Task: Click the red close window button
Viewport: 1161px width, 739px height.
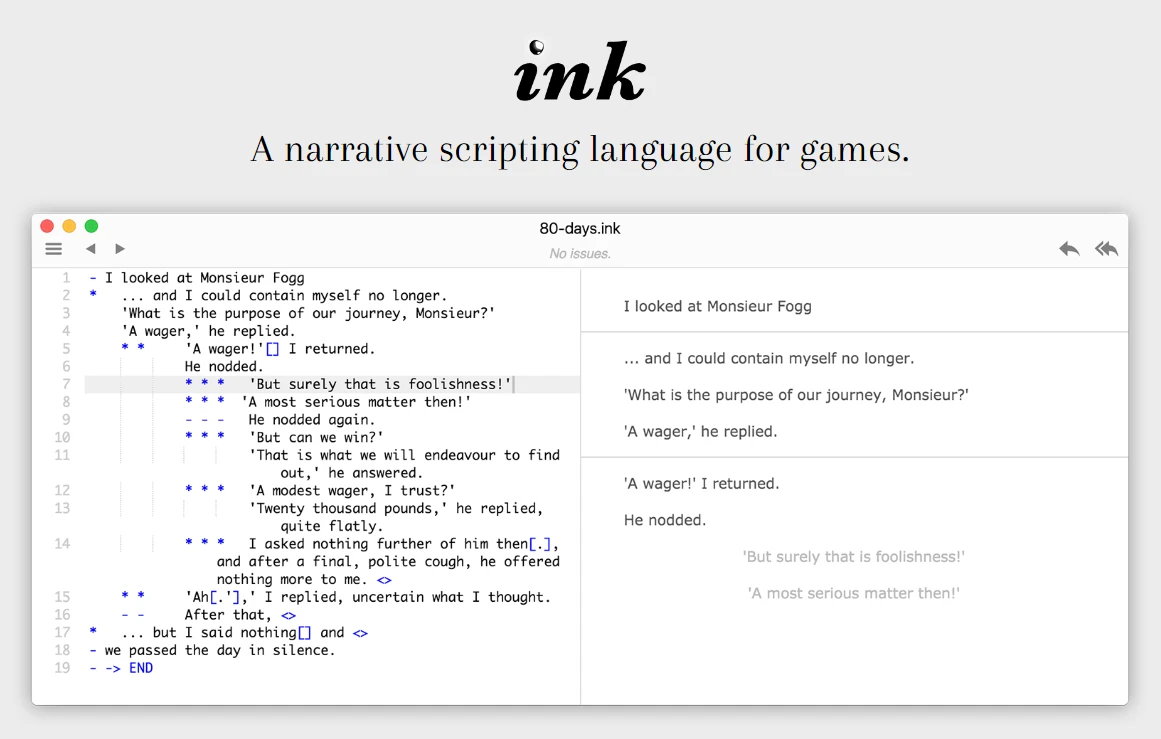Action: pyautogui.click(x=47, y=226)
